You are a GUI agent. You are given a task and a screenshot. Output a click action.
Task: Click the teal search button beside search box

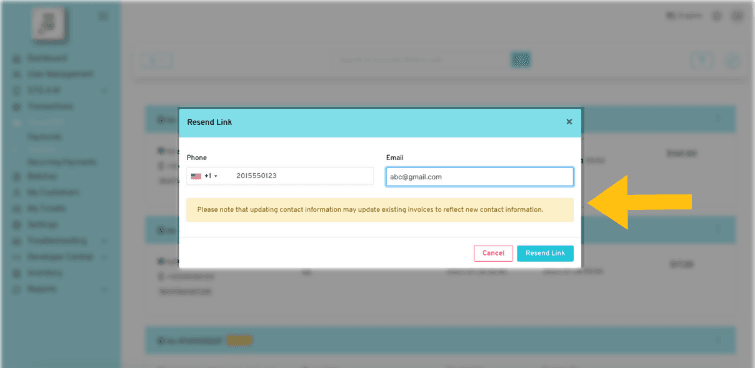point(521,60)
